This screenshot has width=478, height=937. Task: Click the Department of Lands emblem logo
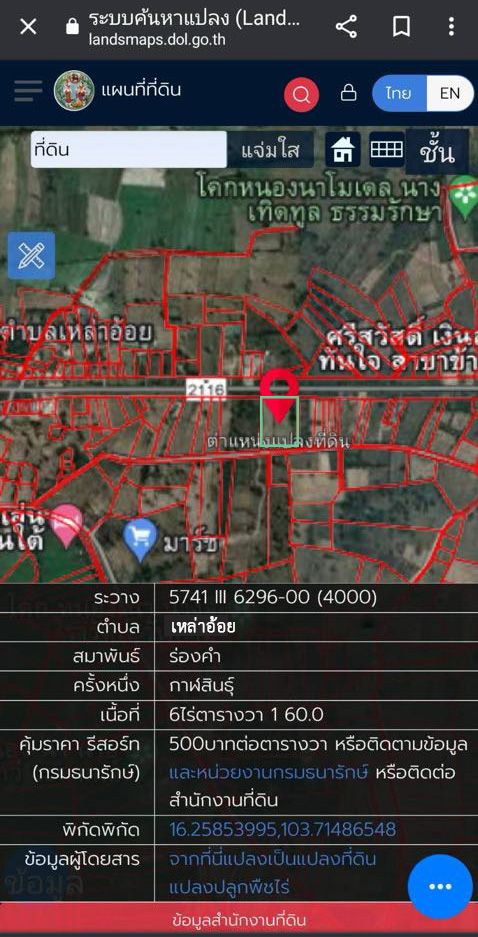74,91
